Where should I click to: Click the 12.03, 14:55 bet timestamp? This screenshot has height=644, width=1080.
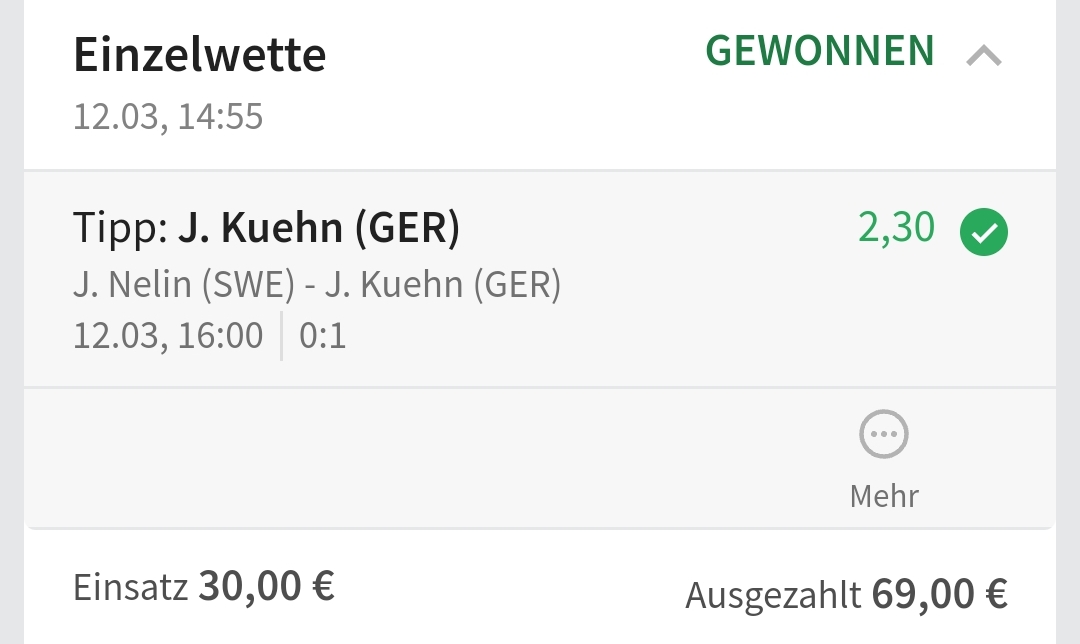(x=168, y=117)
